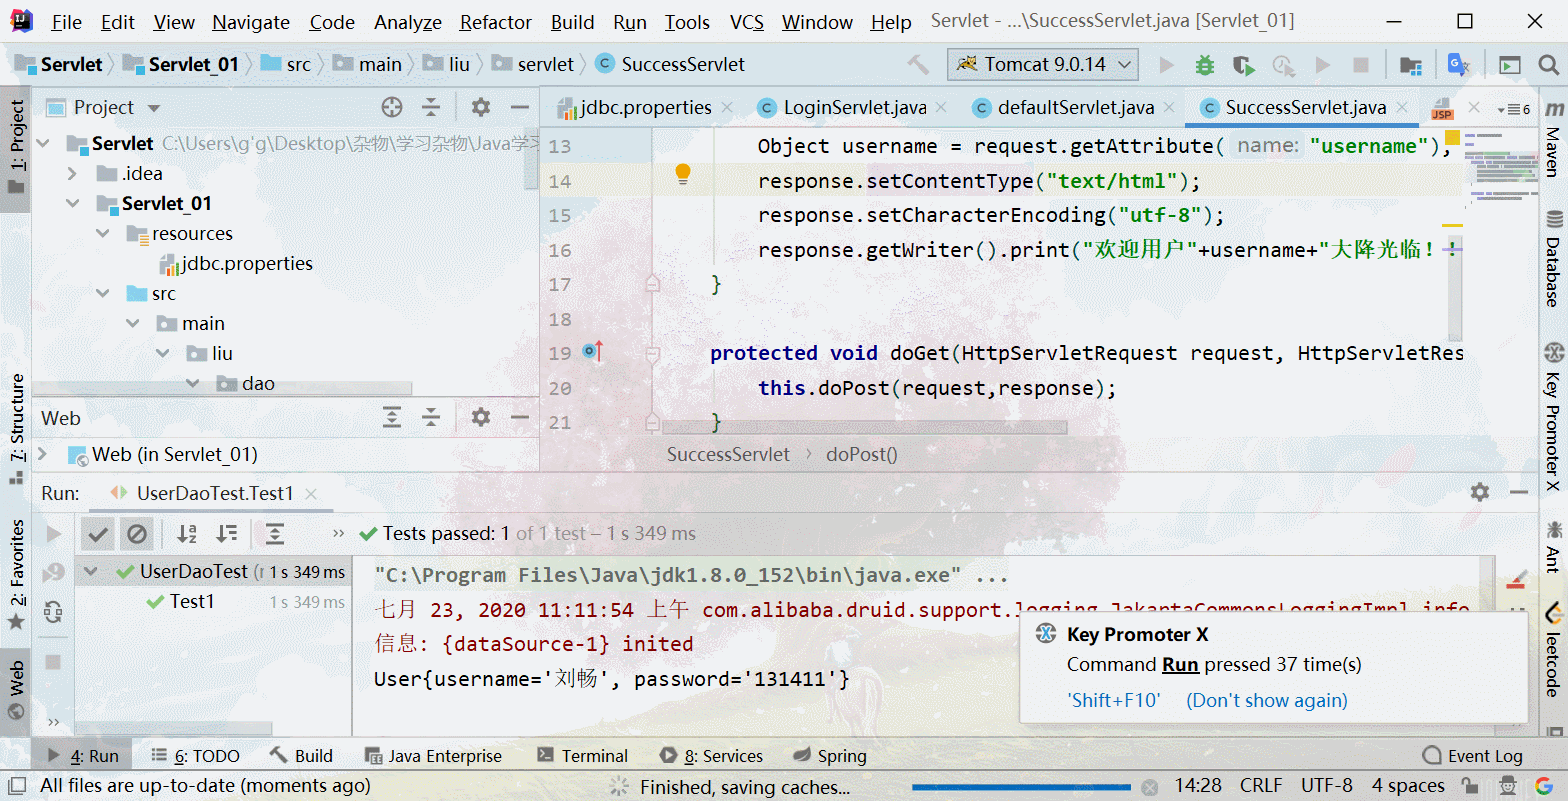Switch to the jdbc.properties editor tab
Screen dimensions: 1568x801
pyautogui.click(x=645, y=108)
